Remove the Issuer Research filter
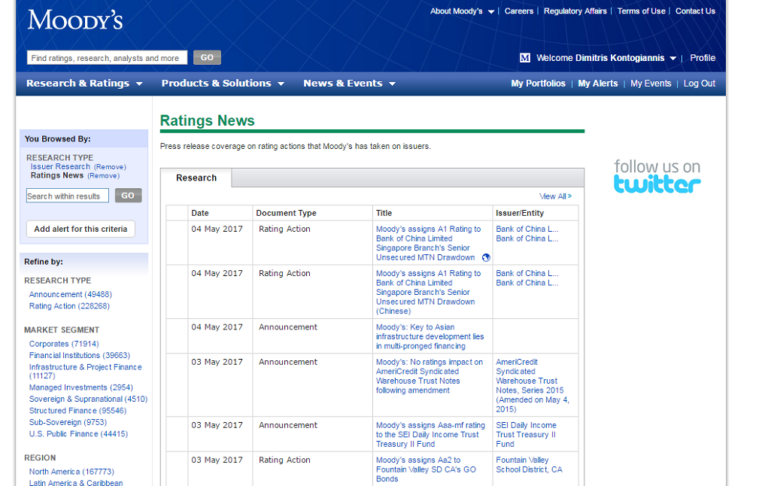768x486 pixels. click(x=110, y=167)
